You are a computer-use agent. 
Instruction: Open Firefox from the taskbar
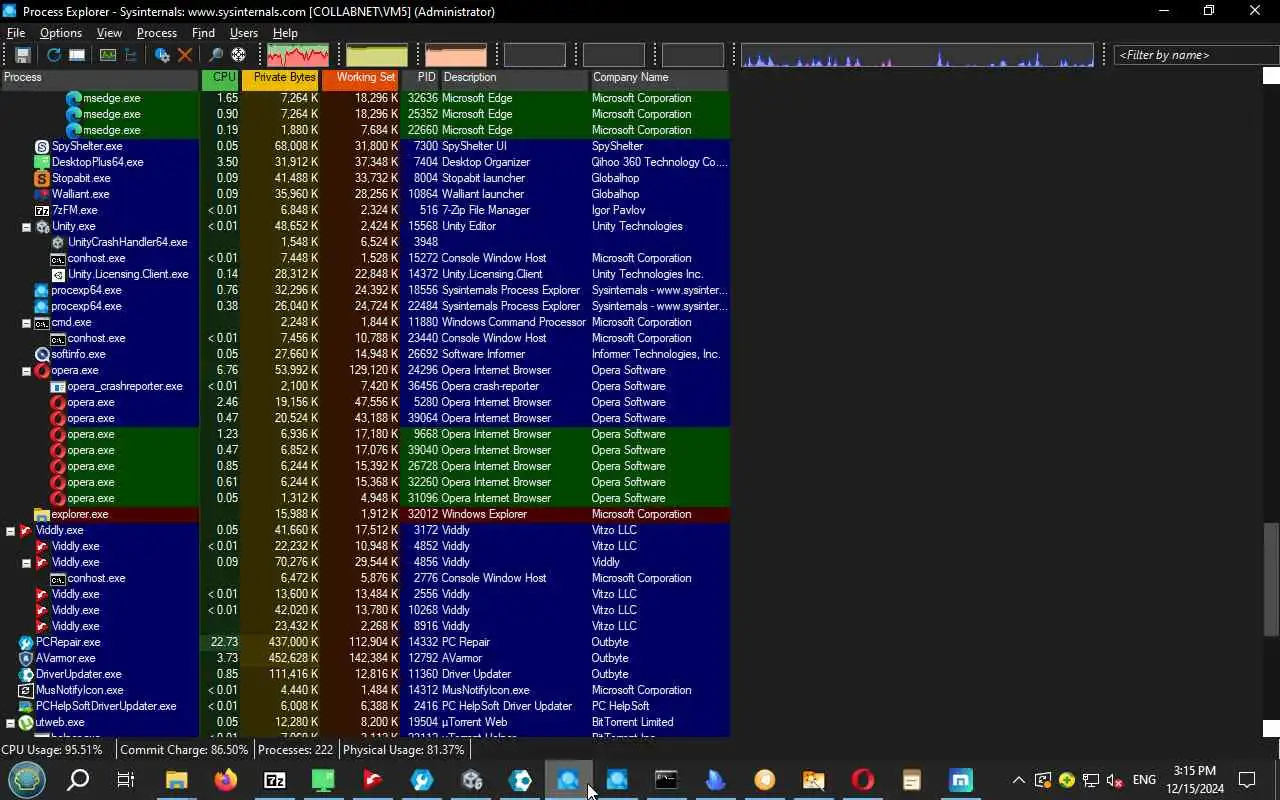point(225,780)
